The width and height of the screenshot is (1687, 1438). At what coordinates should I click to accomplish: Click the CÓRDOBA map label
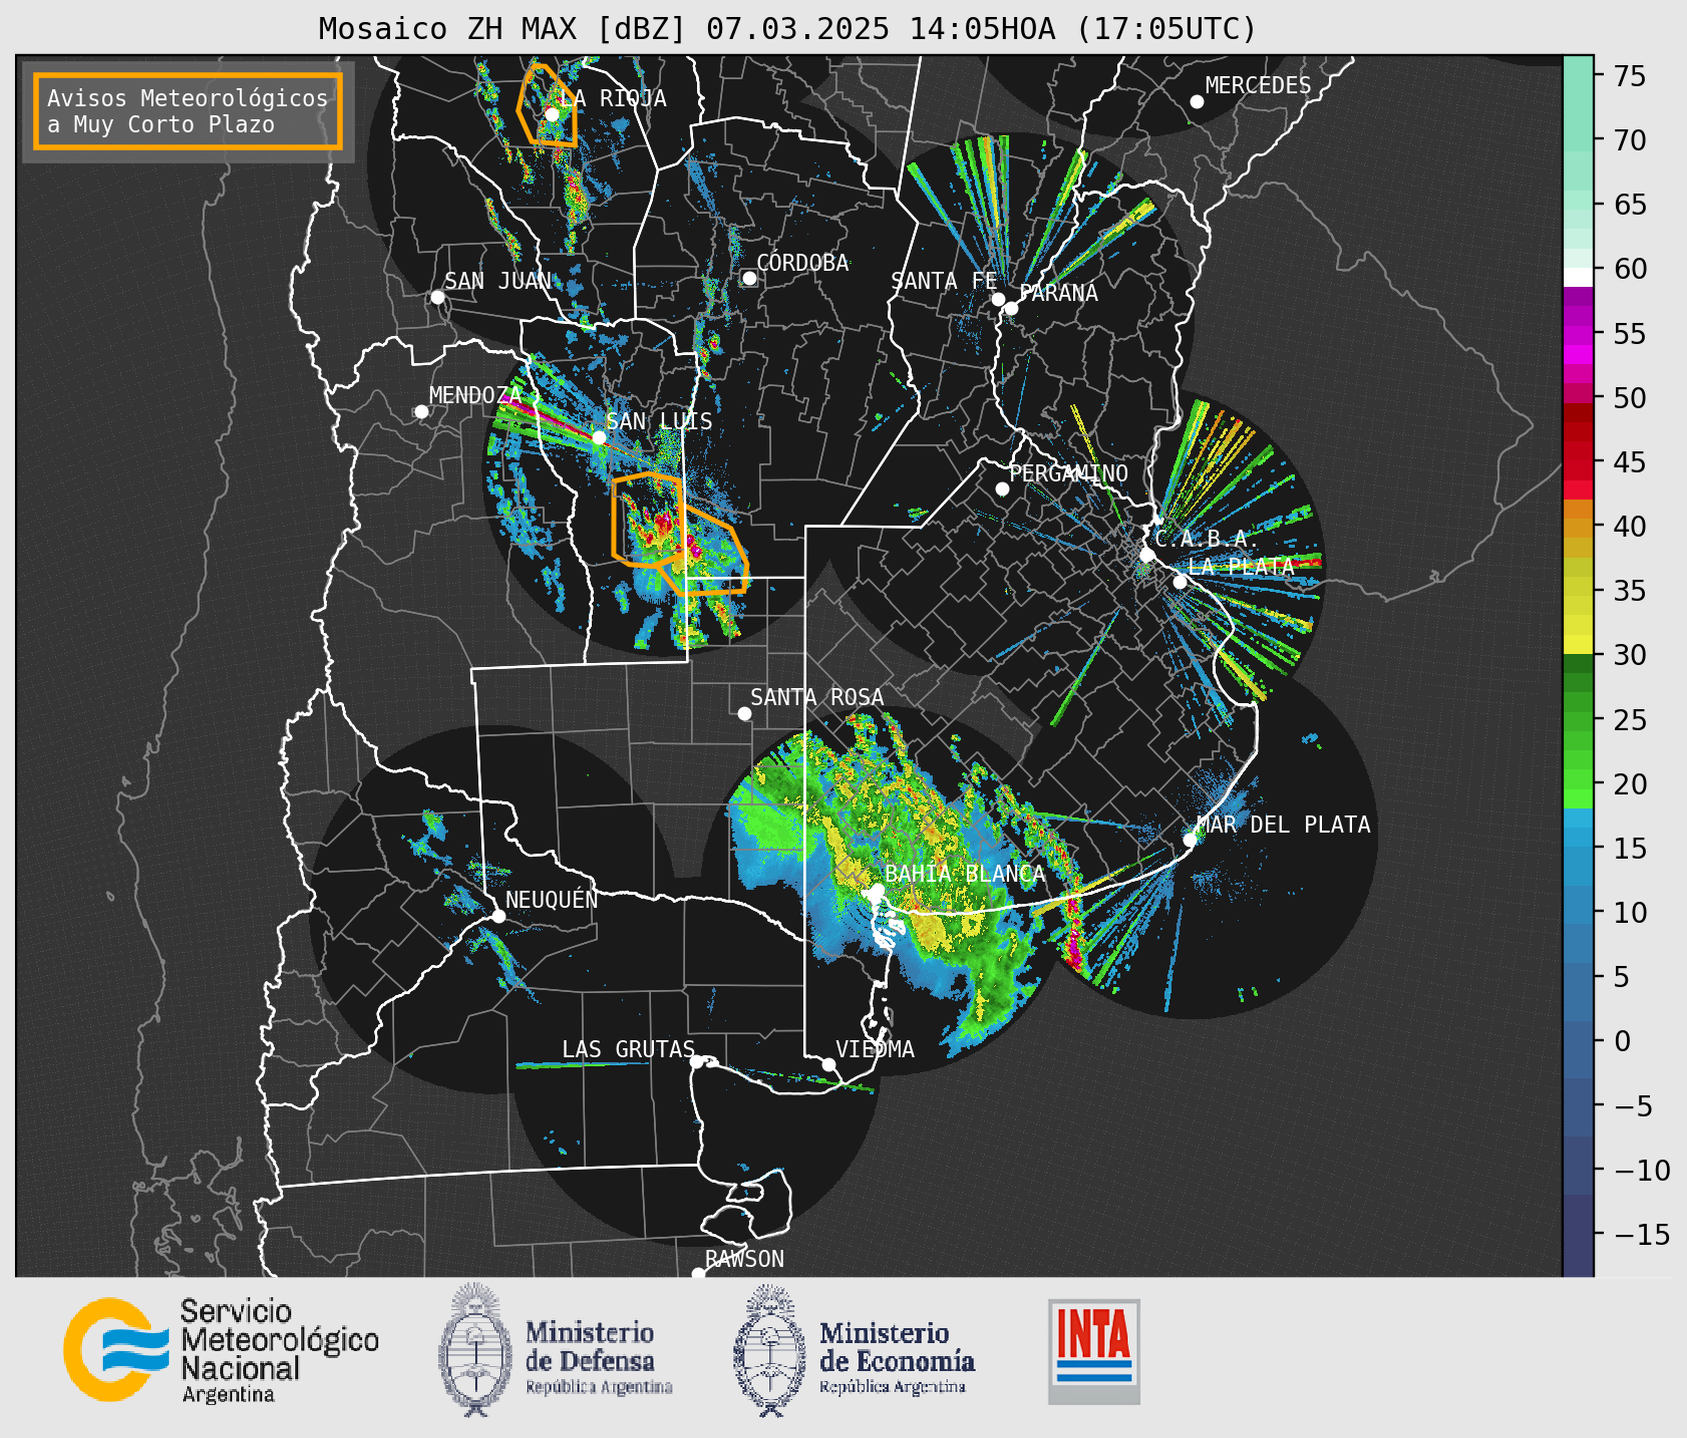click(x=802, y=263)
